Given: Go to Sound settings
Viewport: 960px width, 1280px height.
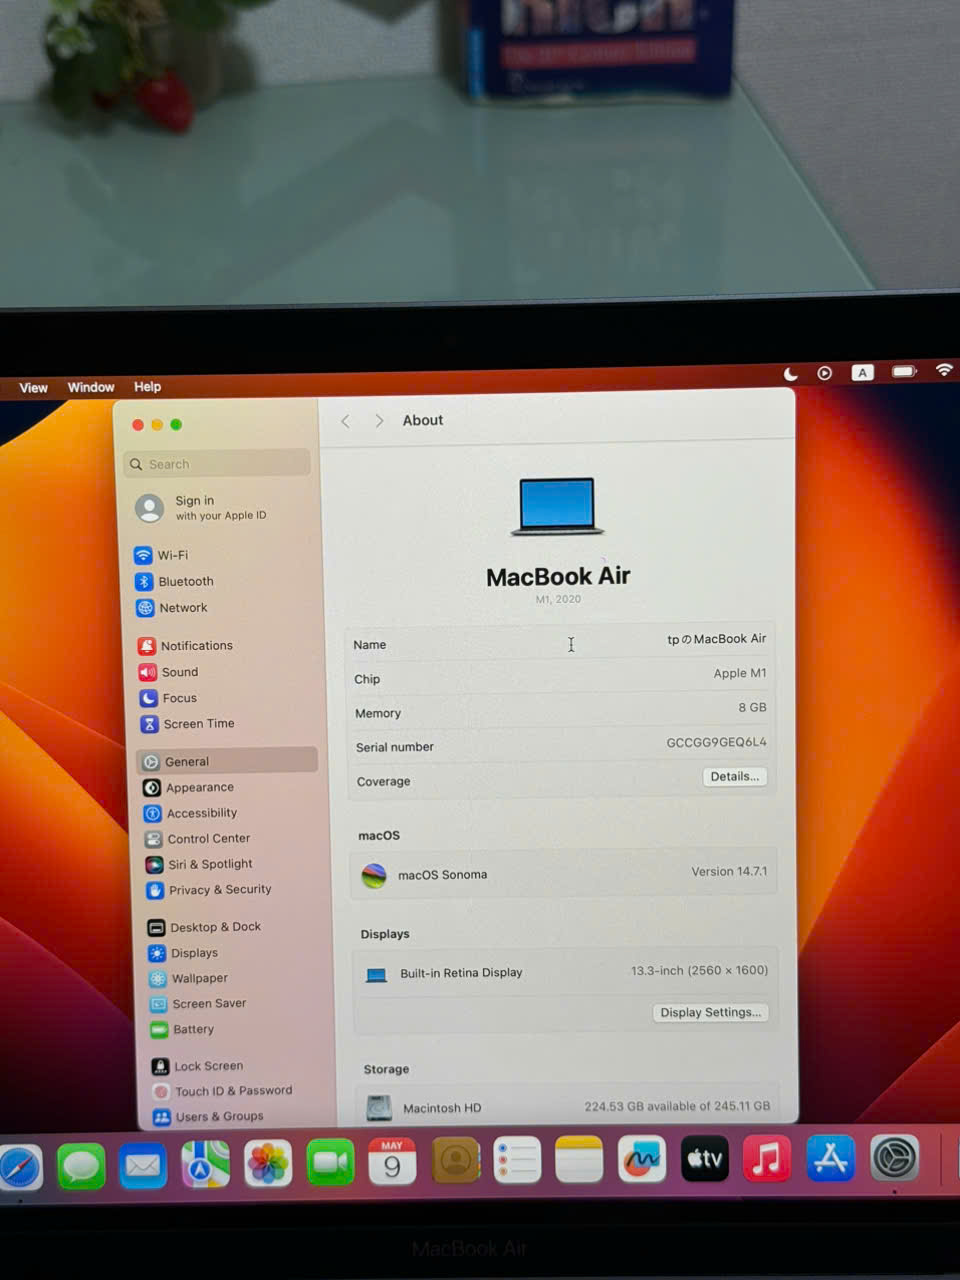Looking at the screenshot, I should (x=168, y=672).
